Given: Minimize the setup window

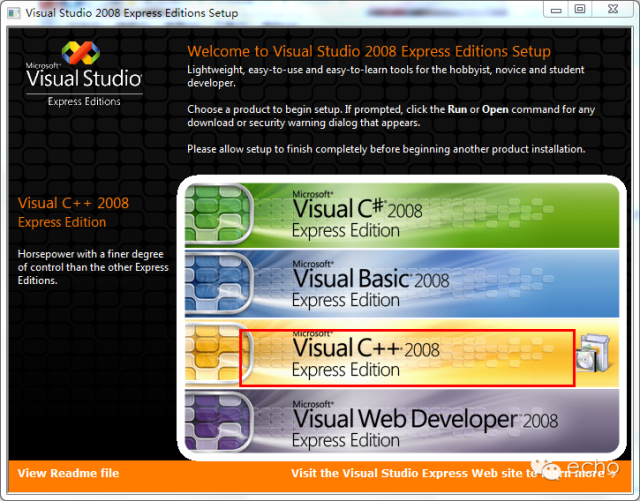Looking at the screenshot, I should (556, 9).
